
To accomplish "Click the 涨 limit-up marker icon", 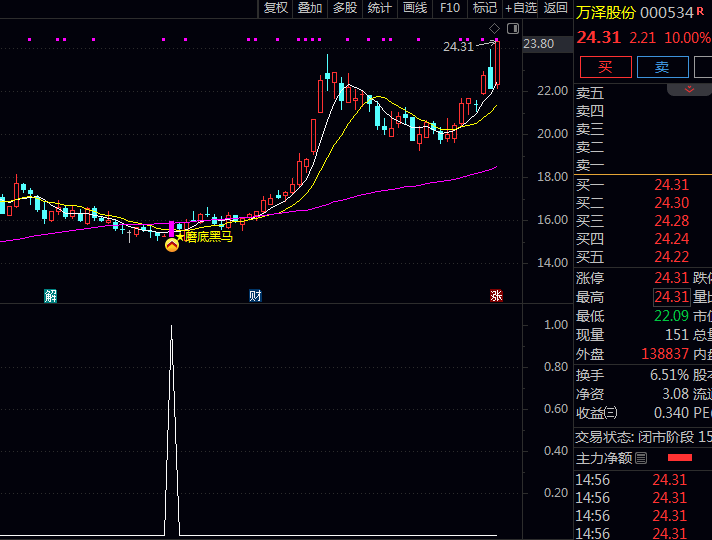I will tap(496, 296).
